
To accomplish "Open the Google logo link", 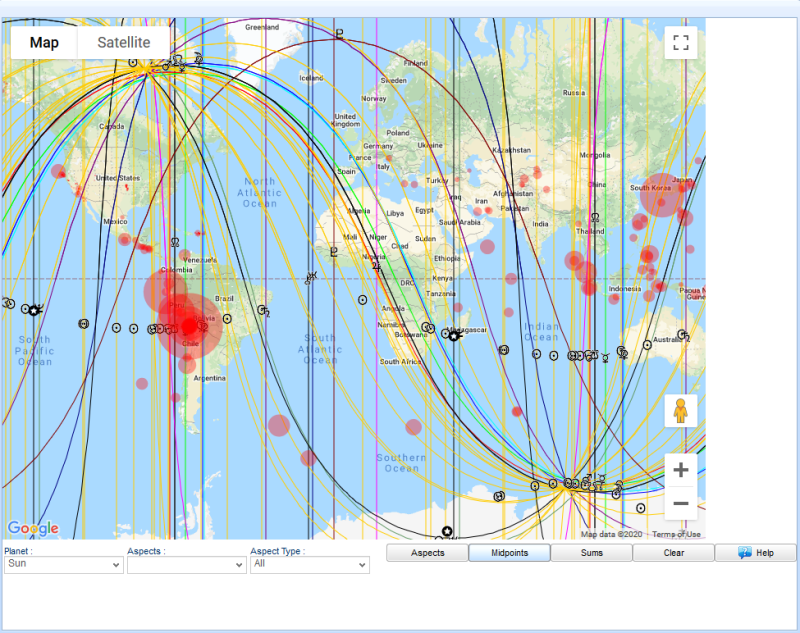I will 33,528.
